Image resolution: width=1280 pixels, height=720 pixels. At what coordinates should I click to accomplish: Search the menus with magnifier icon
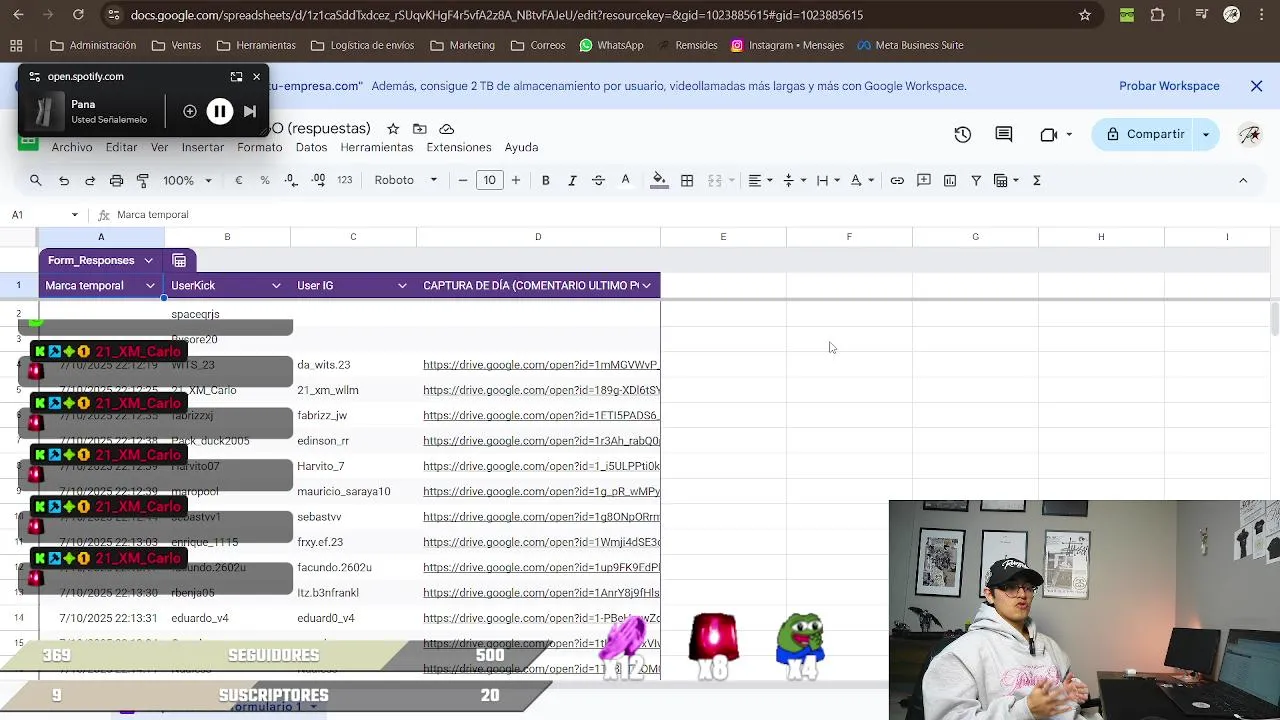click(x=36, y=180)
